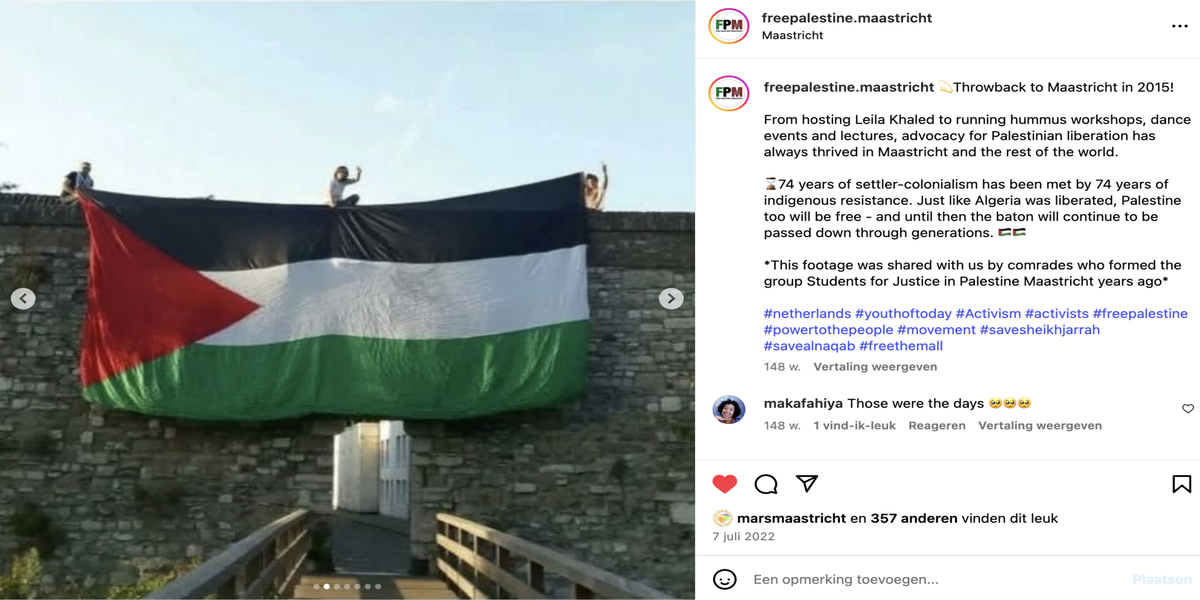Open the emoji picker smiley icon

tap(725, 579)
